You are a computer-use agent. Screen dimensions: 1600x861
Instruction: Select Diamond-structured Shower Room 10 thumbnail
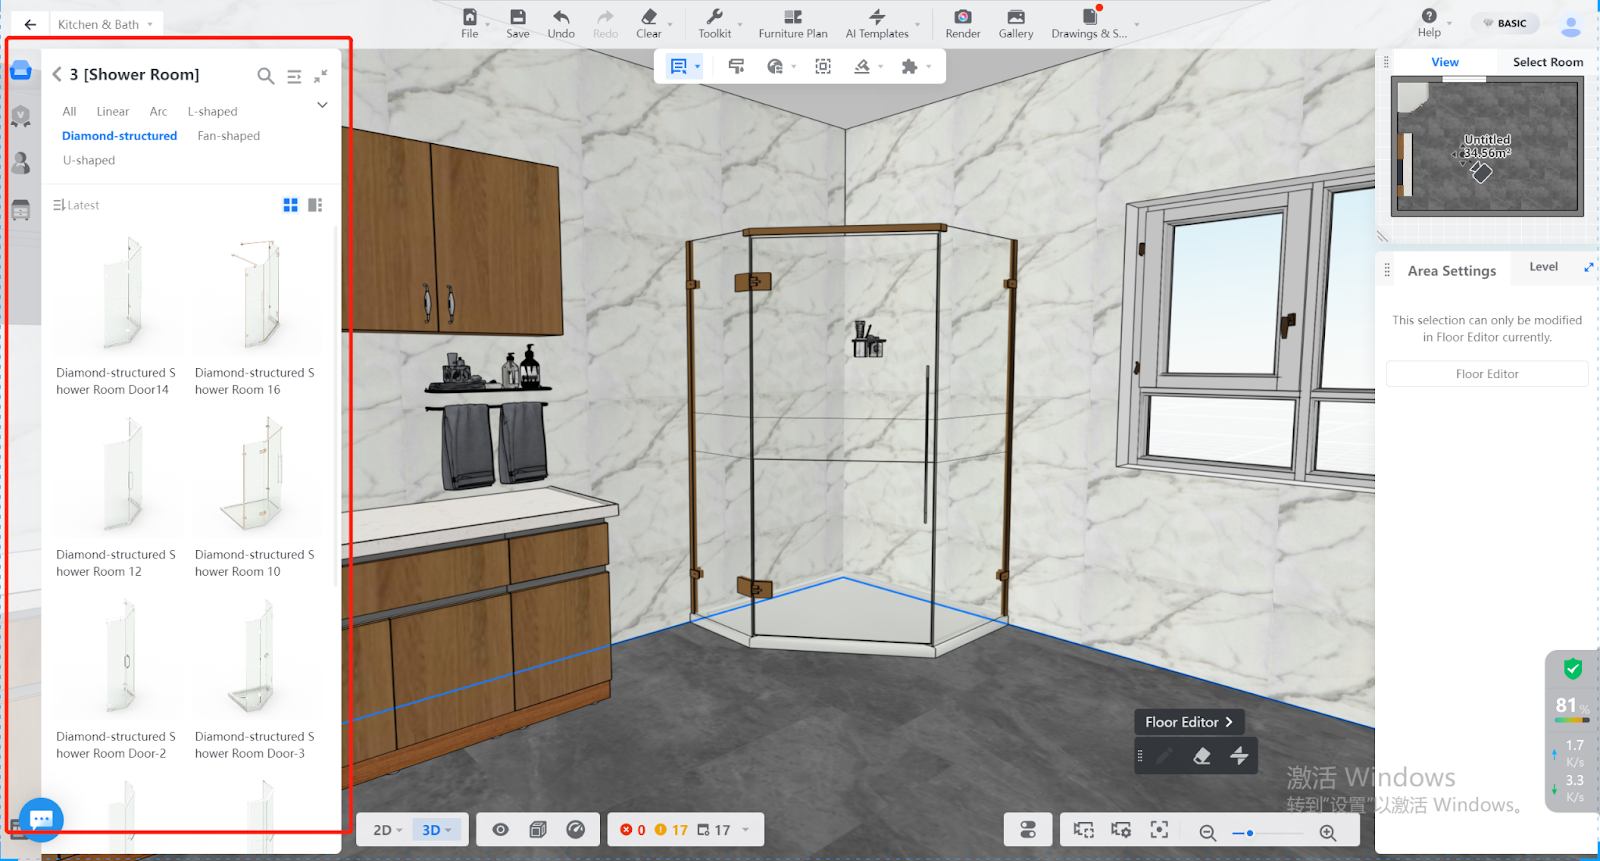[x=259, y=476]
